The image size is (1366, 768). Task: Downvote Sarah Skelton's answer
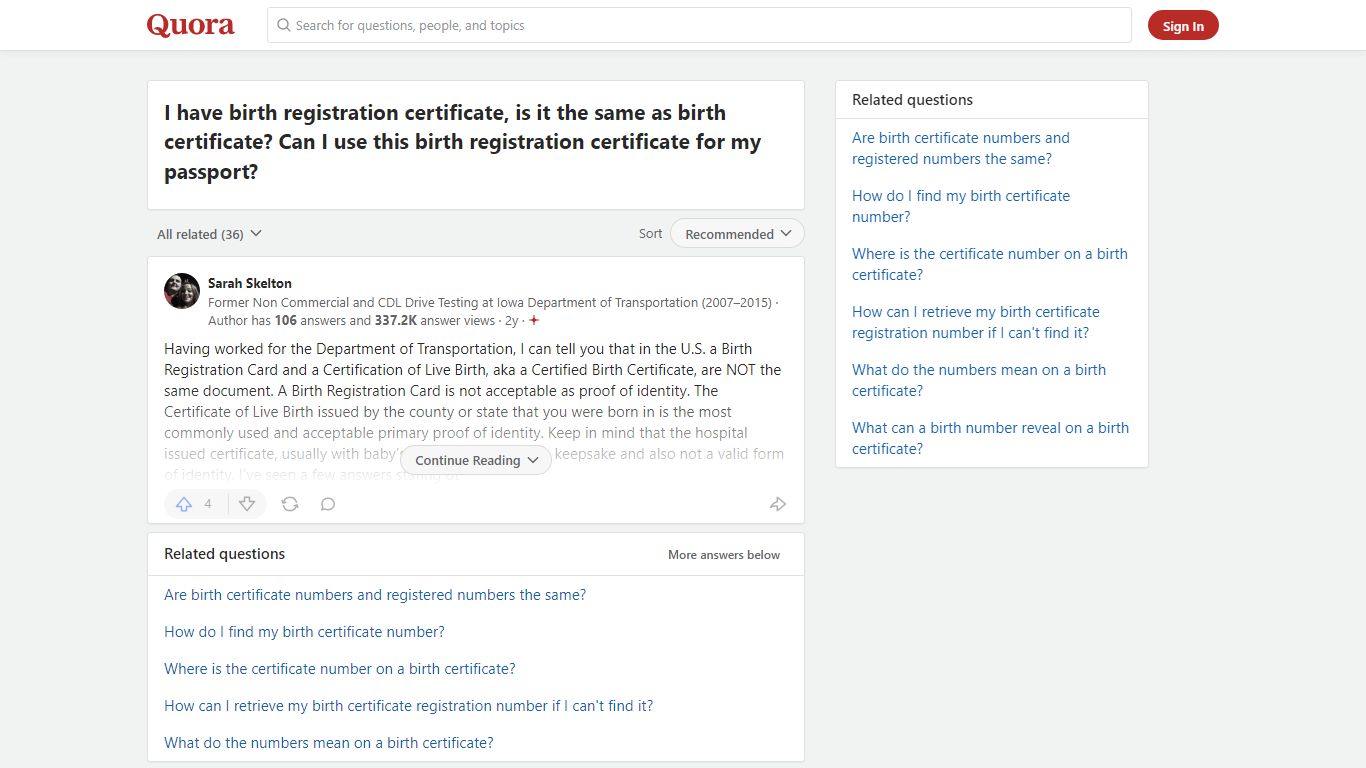click(247, 504)
